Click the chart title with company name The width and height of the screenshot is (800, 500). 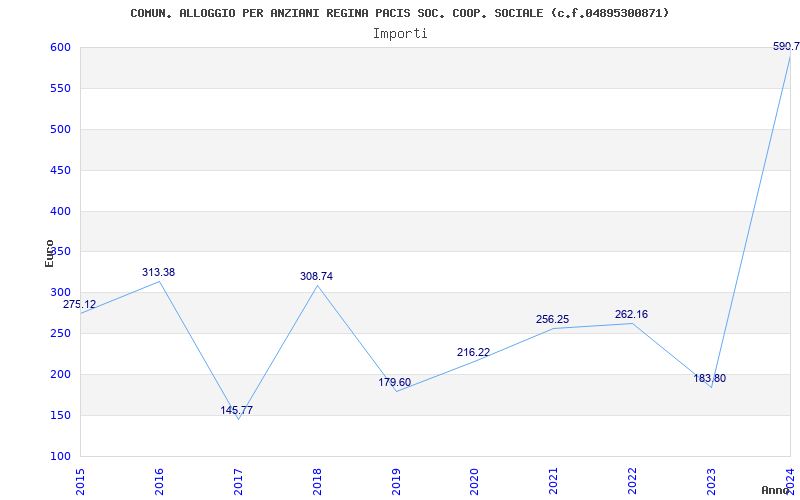(x=400, y=13)
